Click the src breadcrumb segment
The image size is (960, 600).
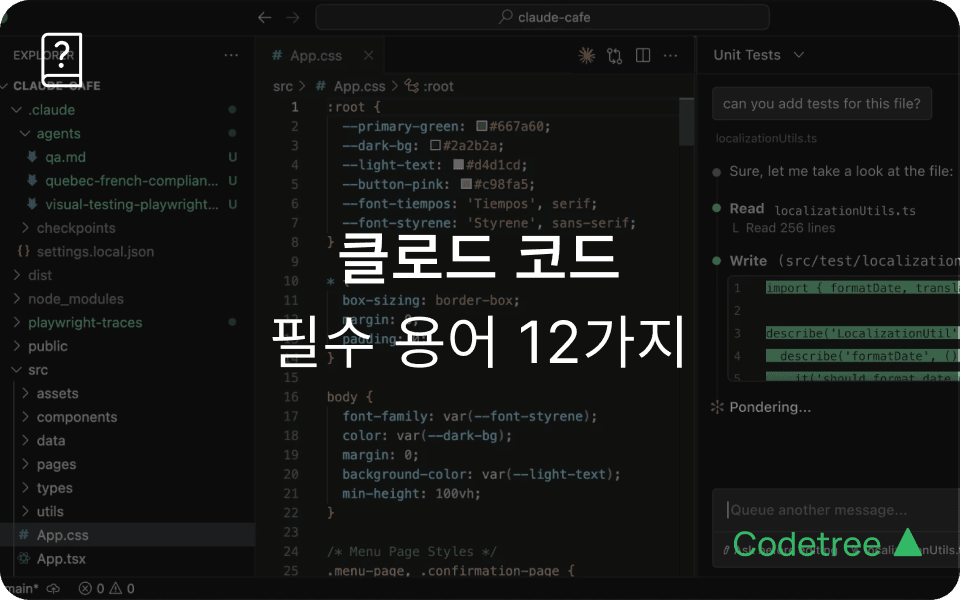click(283, 86)
